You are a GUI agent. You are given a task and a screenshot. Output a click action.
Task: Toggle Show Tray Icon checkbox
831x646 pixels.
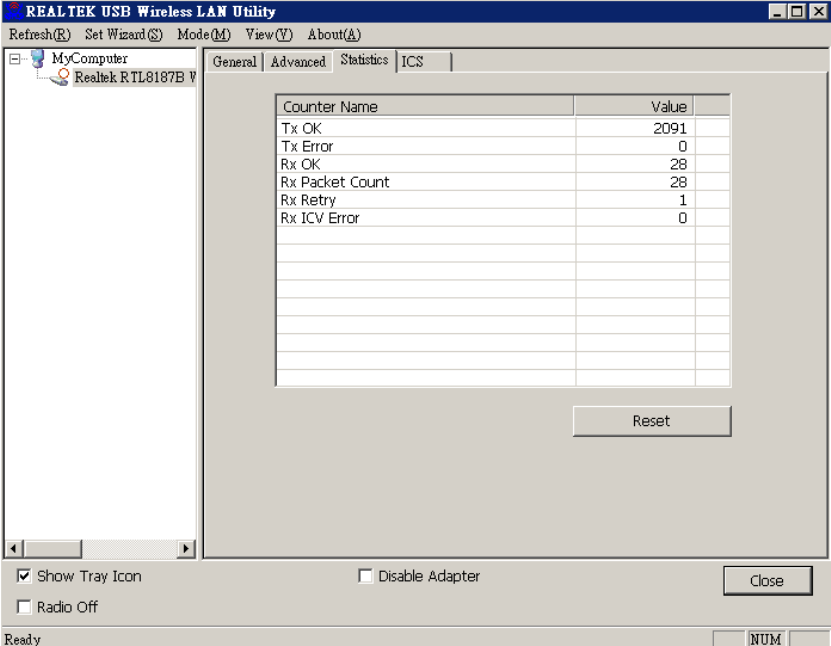tap(24, 576)
